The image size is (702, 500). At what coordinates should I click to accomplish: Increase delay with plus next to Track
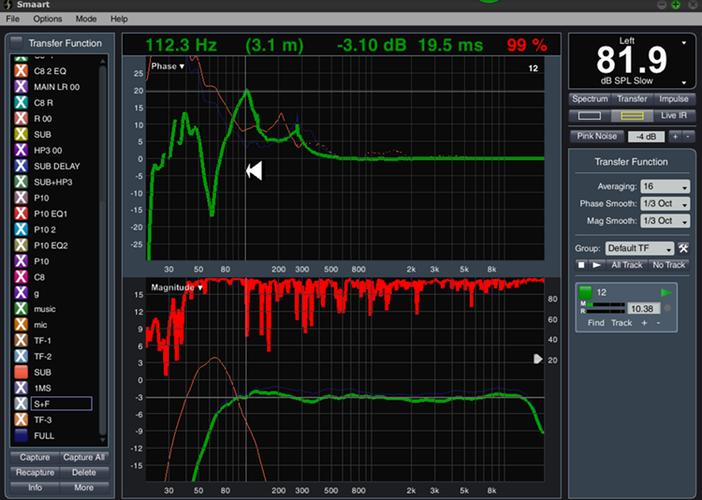pyautogui.click(x=644, y=323)
